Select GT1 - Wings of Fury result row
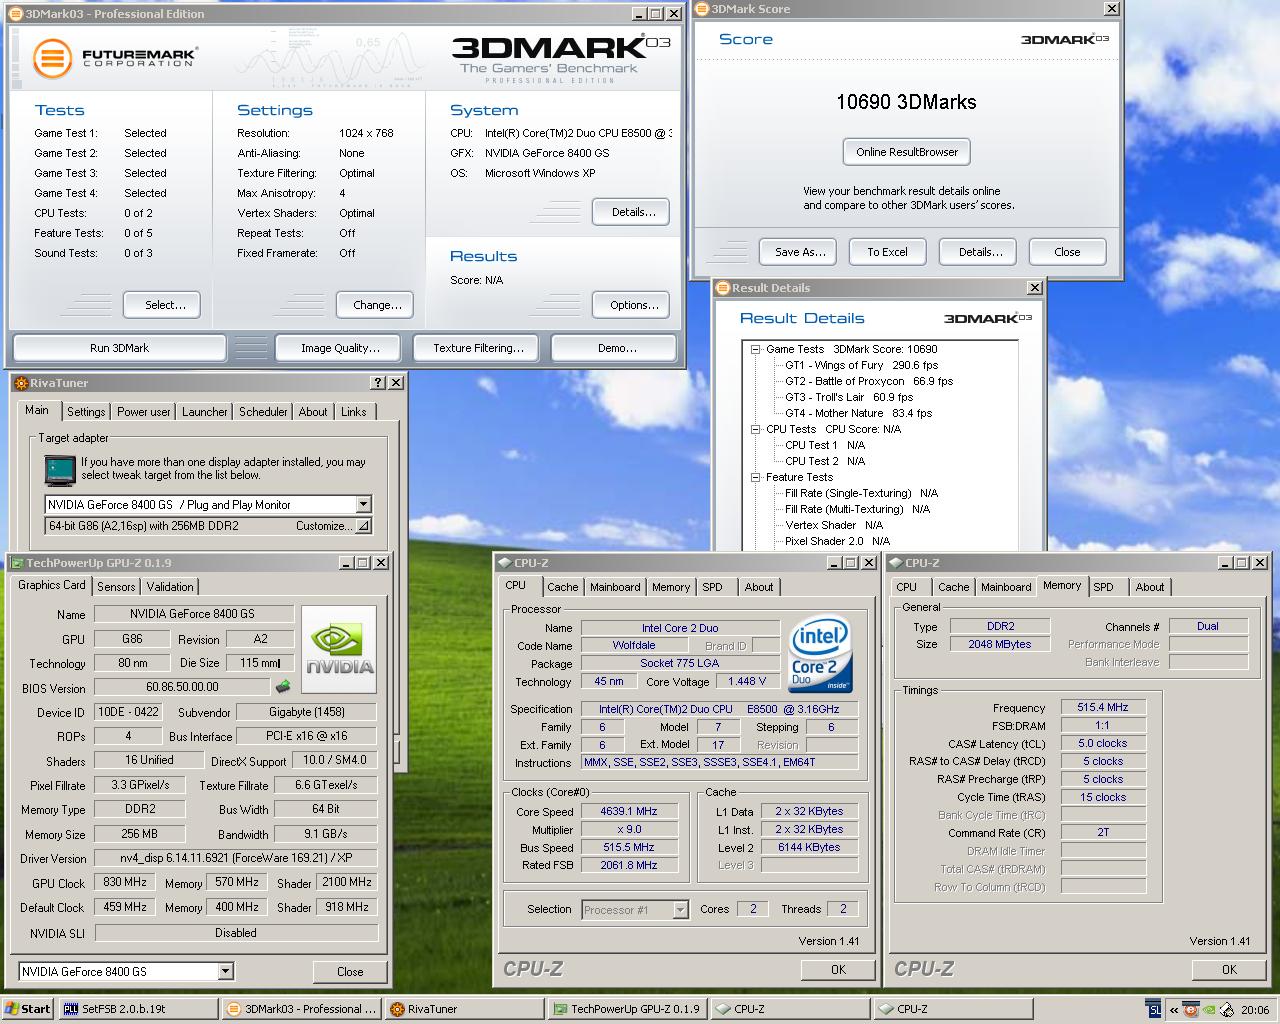The height and width of the screenshot is (1024, 1280). click(861, 365)
